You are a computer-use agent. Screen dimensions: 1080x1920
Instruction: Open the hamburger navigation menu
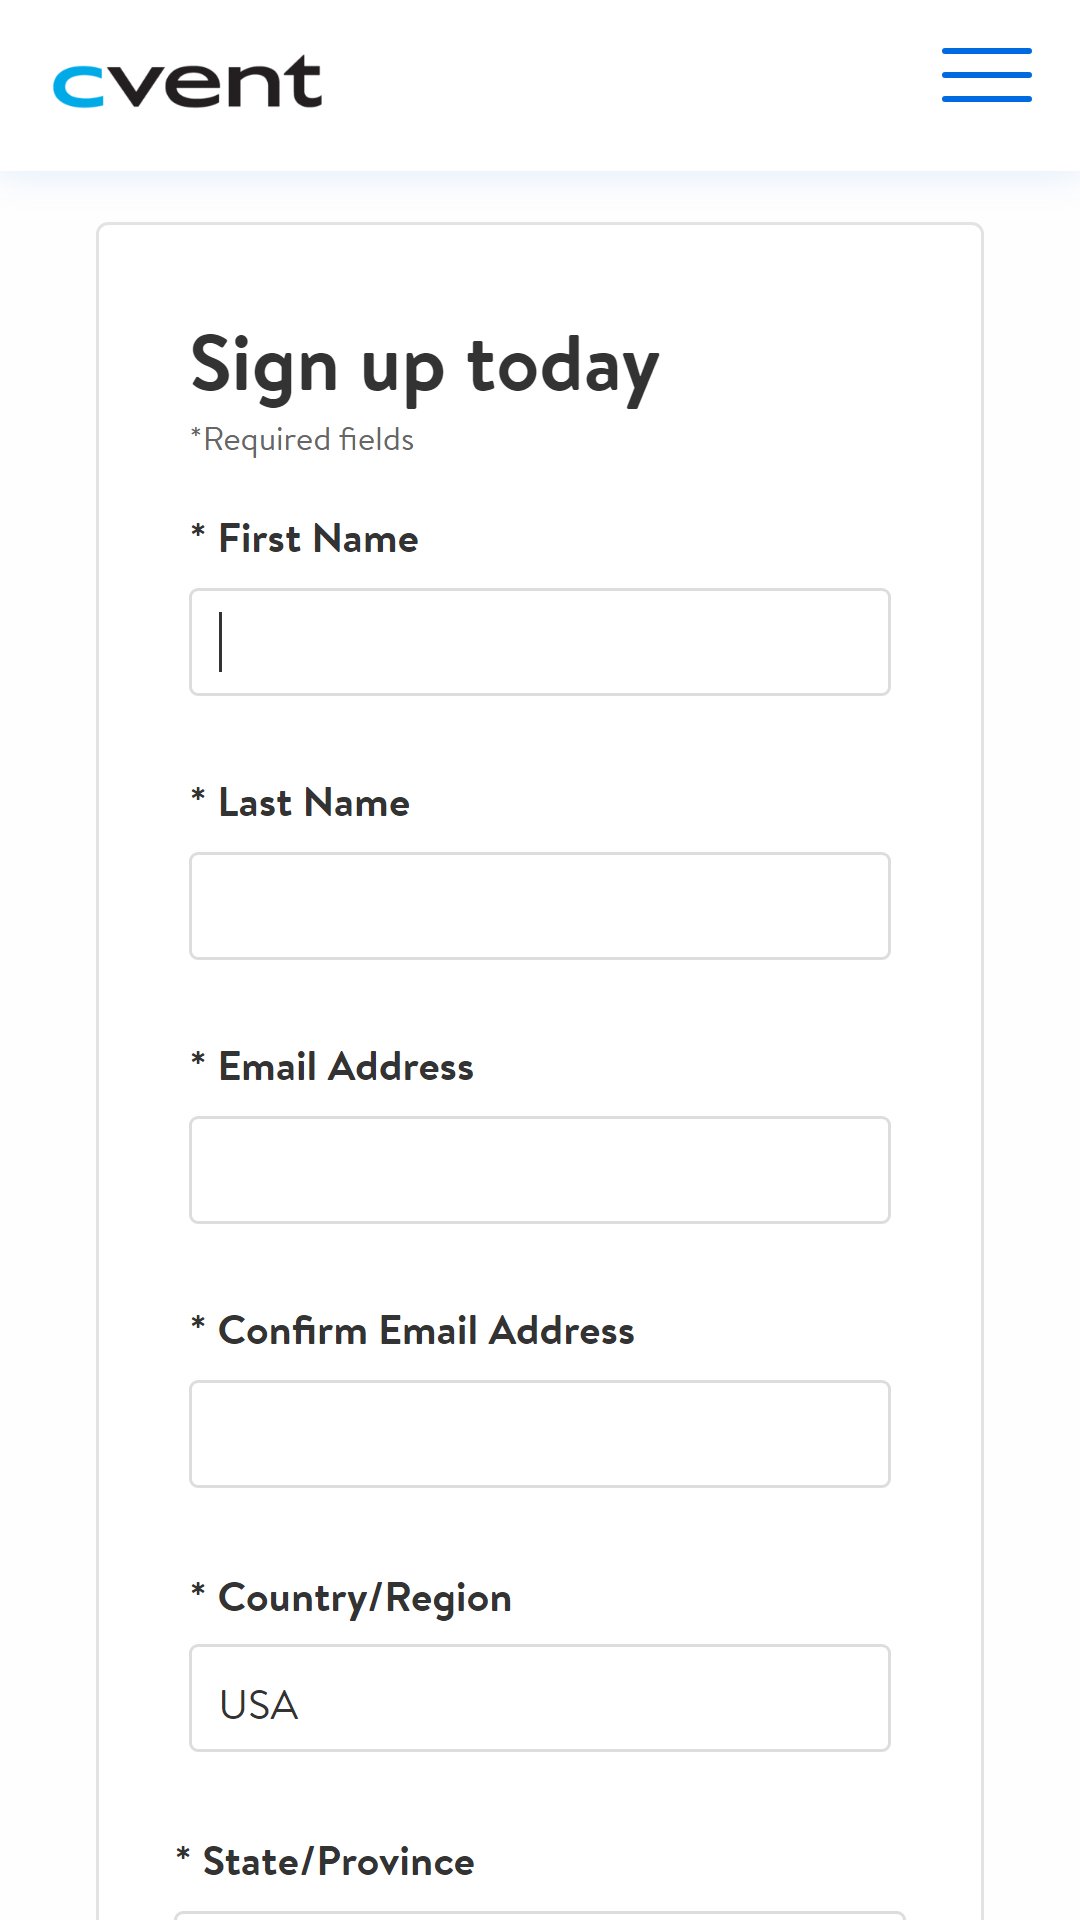[x=986, y=75]
